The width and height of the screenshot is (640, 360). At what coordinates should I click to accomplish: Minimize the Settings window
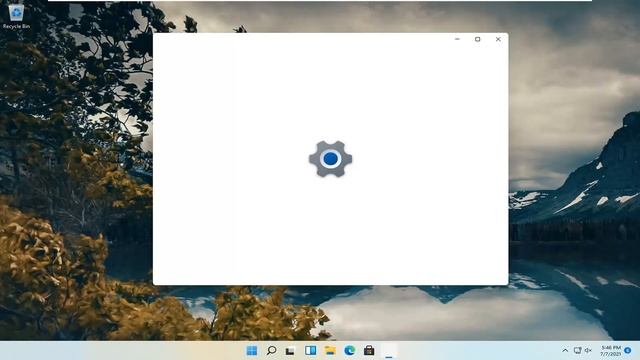click(x=457, y=39)
